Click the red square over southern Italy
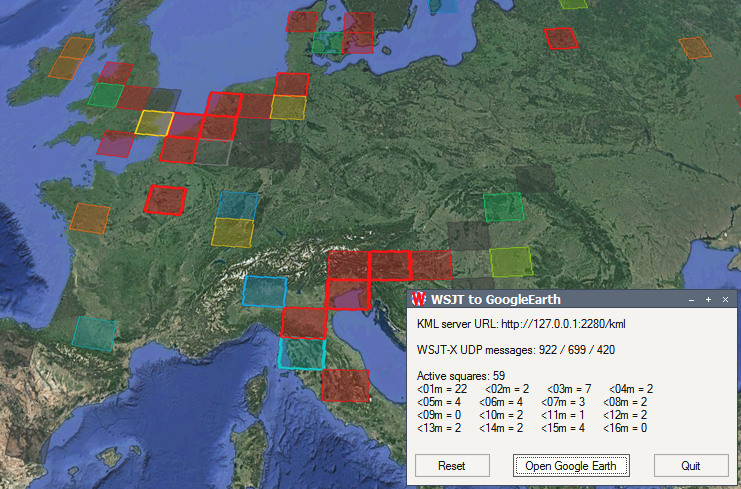Screen dimensions: 741x489 click(x=345, y=385)
